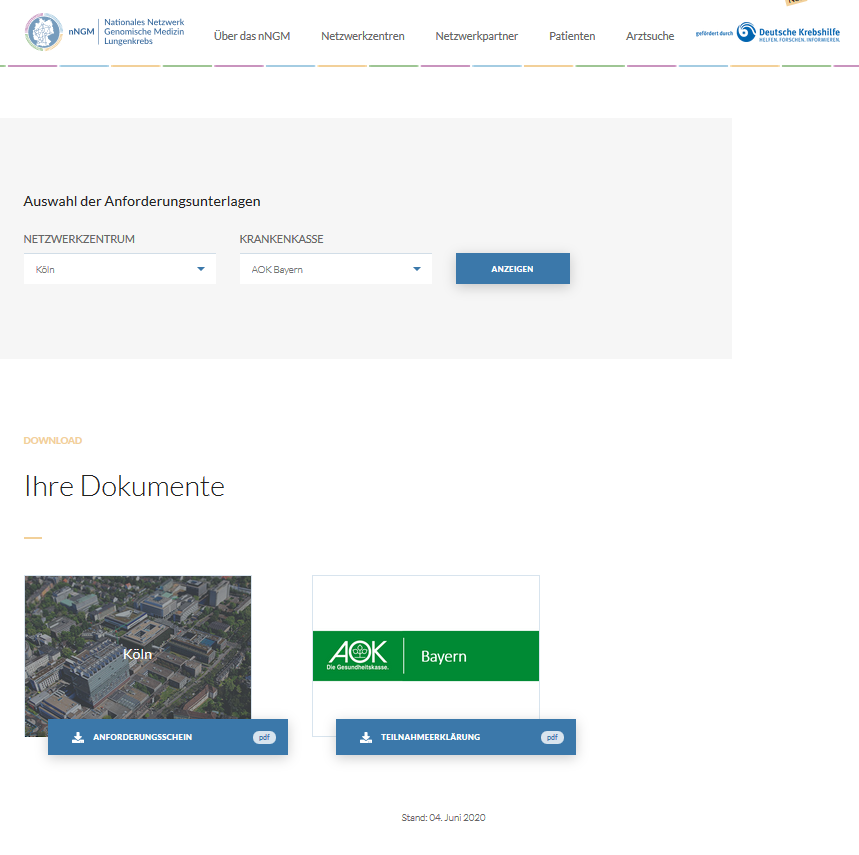This screenshot has height=855, width=859.
Task: Download the Teilnahmeerklärung document
Action: [x=455, y=737]
